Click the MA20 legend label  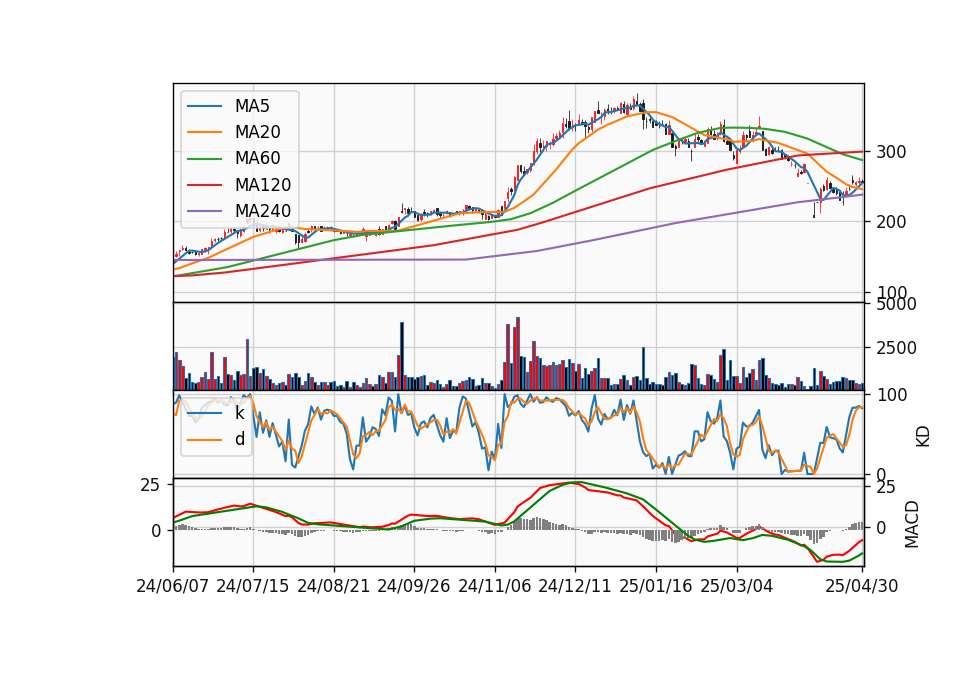click(257, 132)
